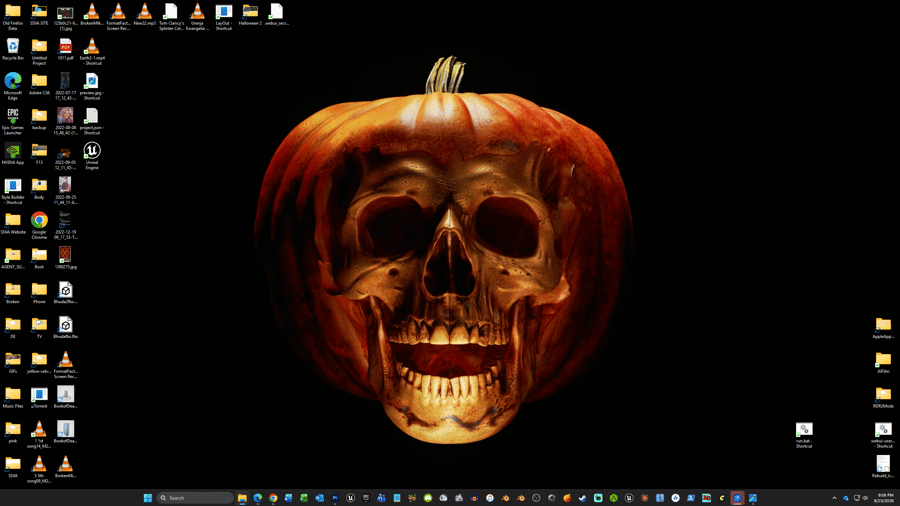Select the webui_secr file icon

click(277, 15)
